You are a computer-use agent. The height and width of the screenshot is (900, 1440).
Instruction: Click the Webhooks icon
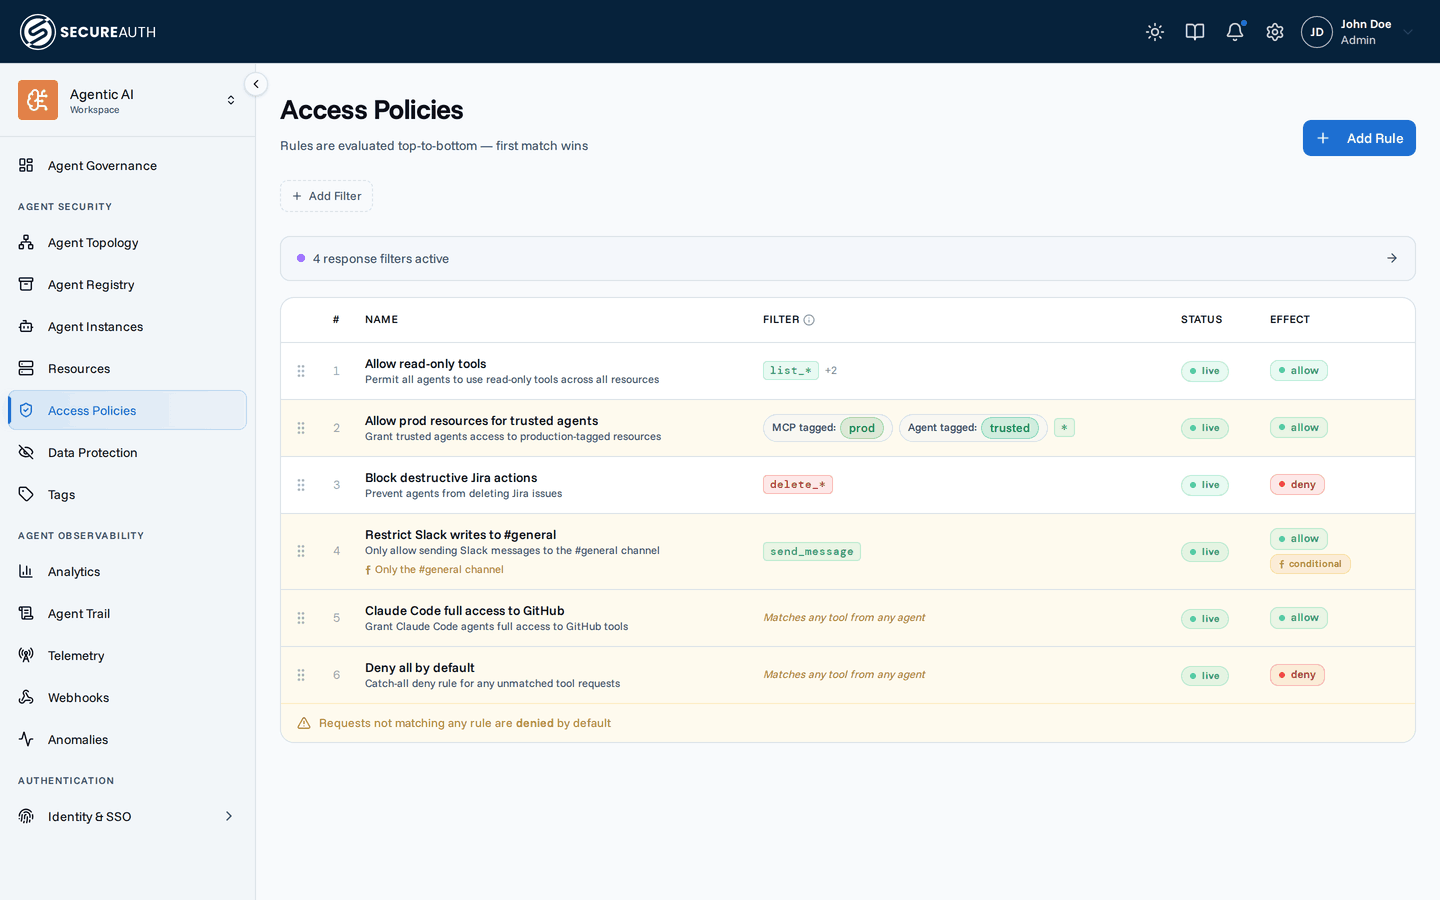click(x=26, y=697)
